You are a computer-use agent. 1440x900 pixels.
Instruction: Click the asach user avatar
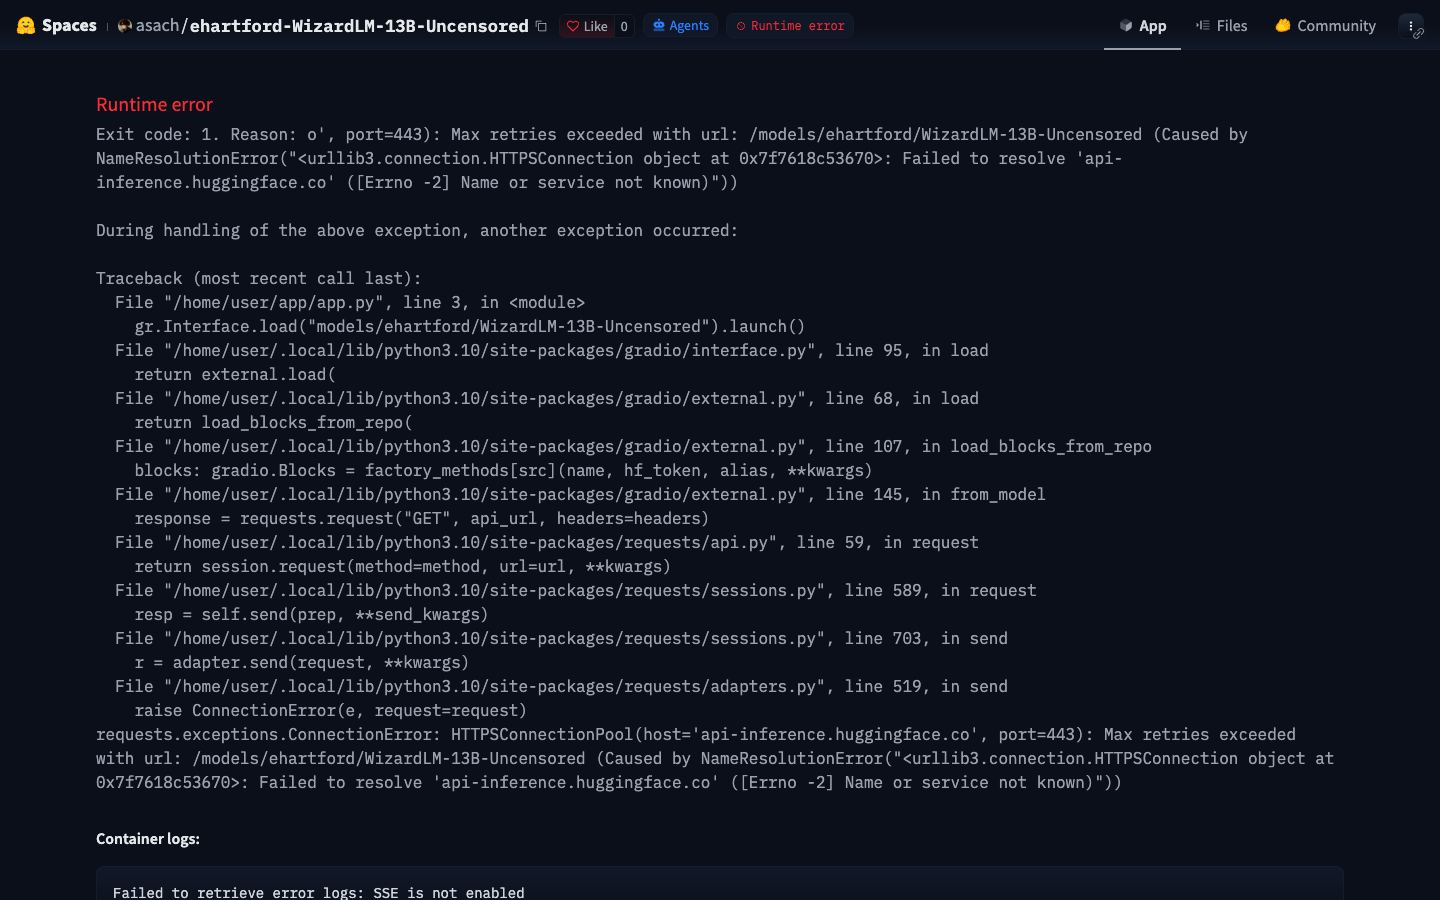coord(125,26)
